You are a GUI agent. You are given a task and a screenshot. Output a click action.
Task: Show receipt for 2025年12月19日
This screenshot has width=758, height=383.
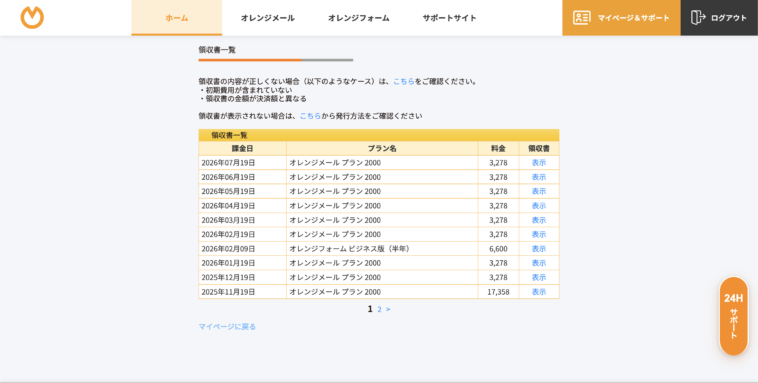click(x=539, y=278)
